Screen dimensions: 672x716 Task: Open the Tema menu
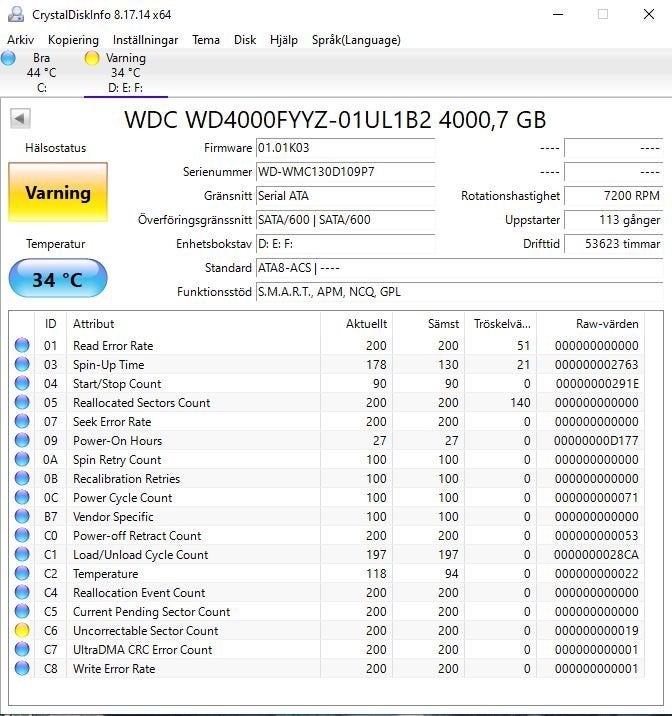[x=206, y=40]
